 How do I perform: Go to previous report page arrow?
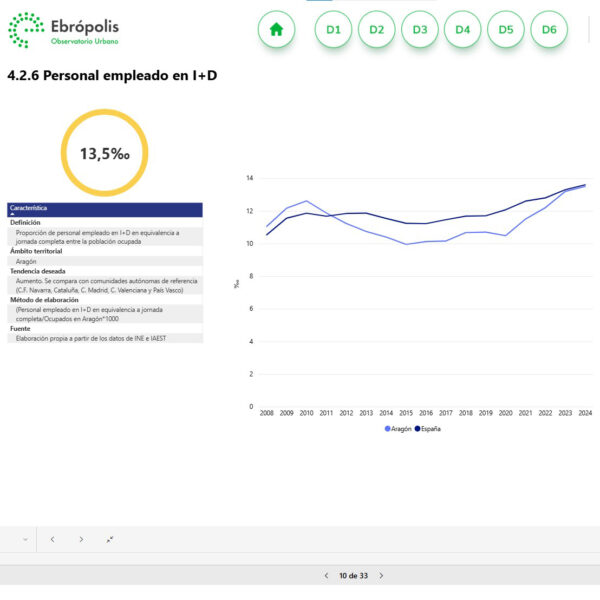click(x=326, y=576)
